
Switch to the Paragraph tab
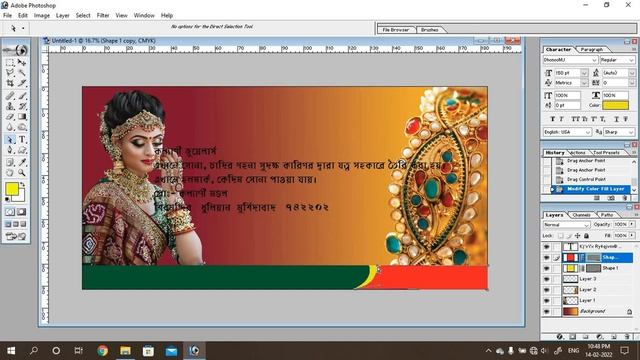point(591,49)
